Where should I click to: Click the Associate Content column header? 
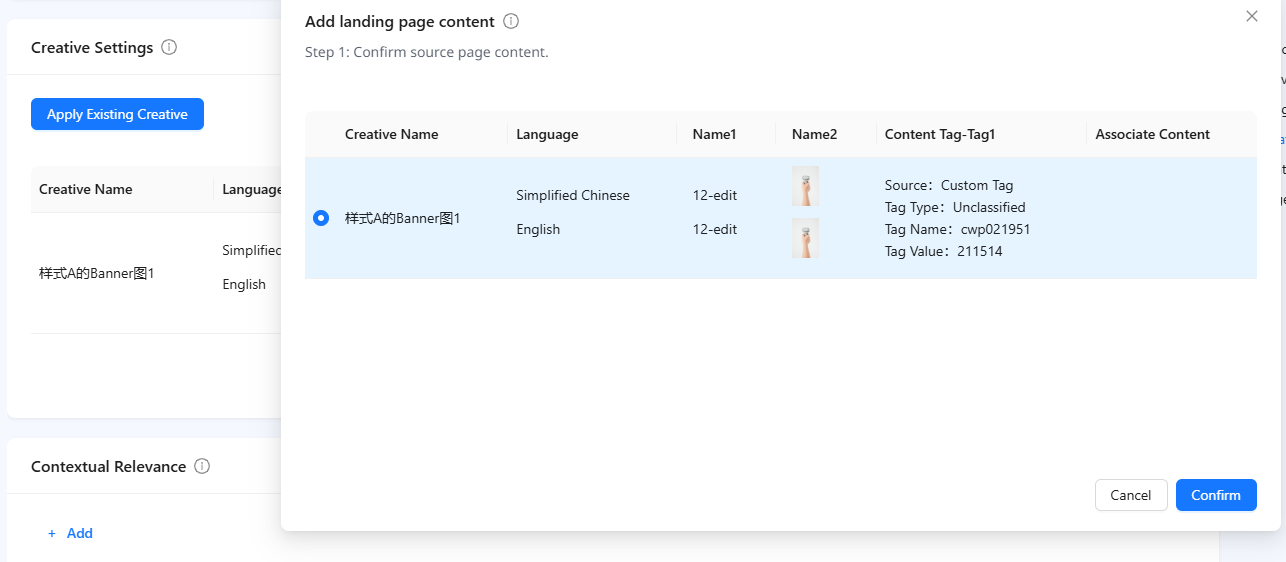[x=1152, y=134]
